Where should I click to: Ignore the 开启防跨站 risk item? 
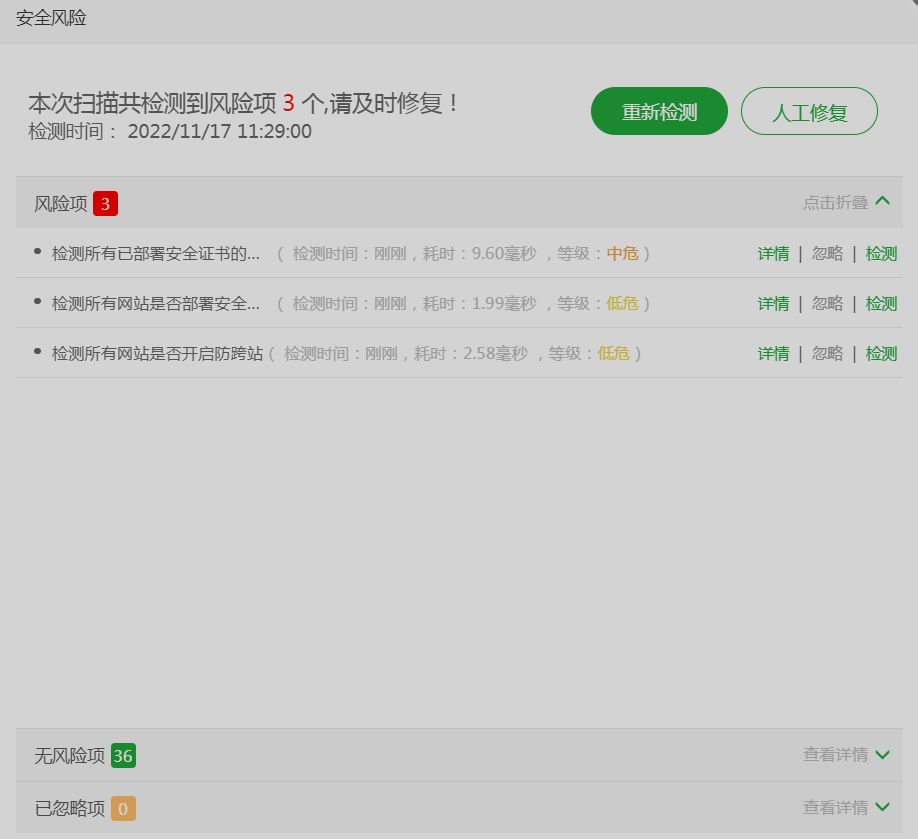click(x=827, y=353)
